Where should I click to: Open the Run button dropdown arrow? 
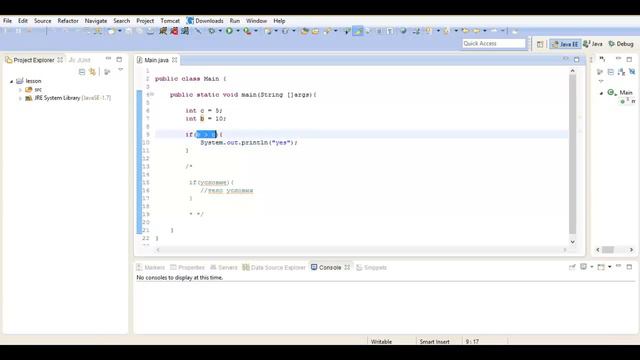pyautogui.click(x=238, y=31)
